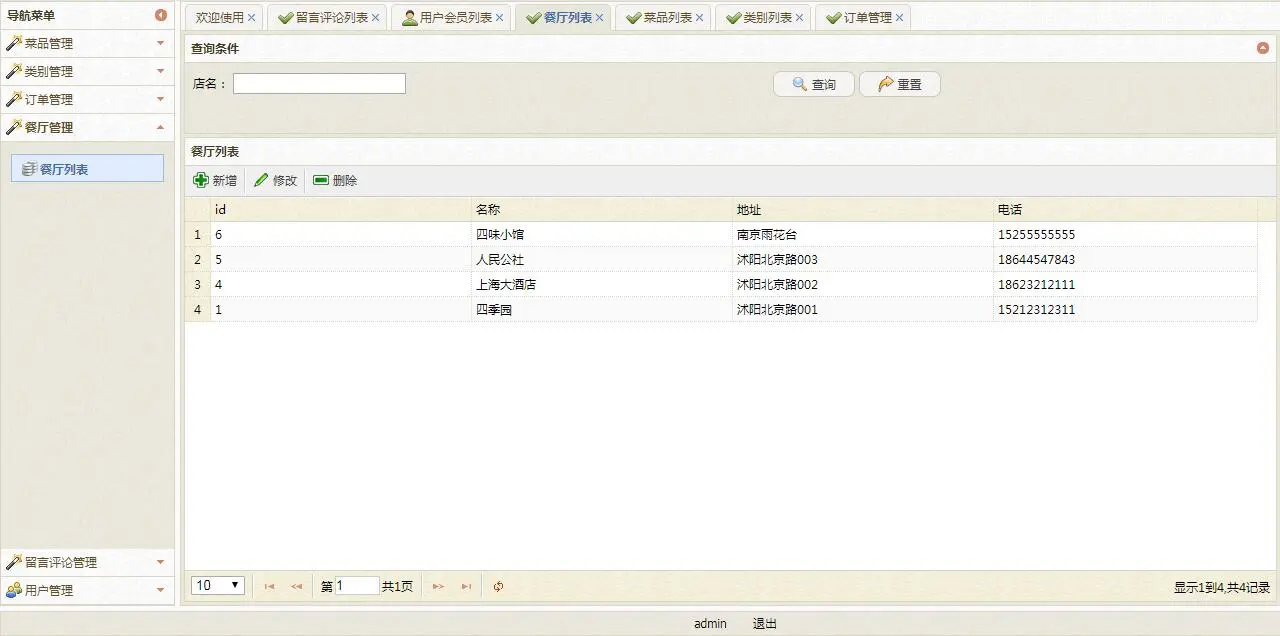This screenshot has height=636, width=1280.
Task: Click phone number 18623212111
Action: click(1036, 285)
